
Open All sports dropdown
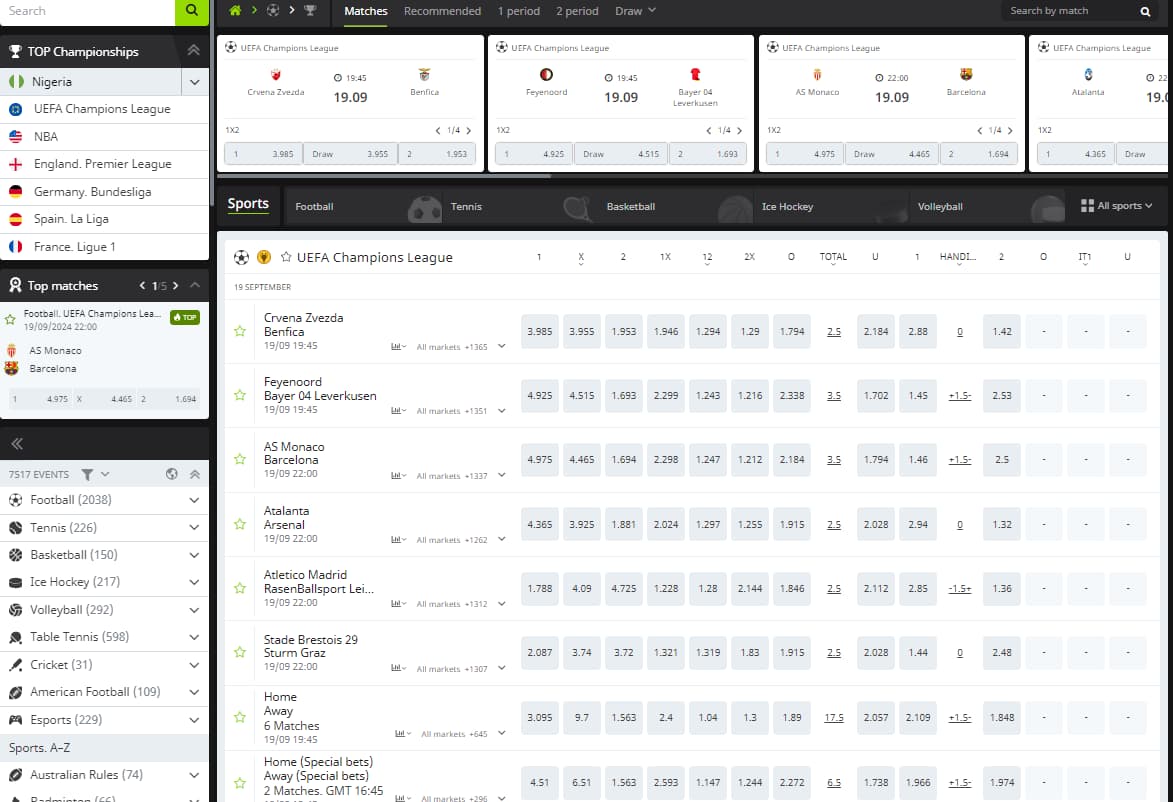(x=1117, y=206)
